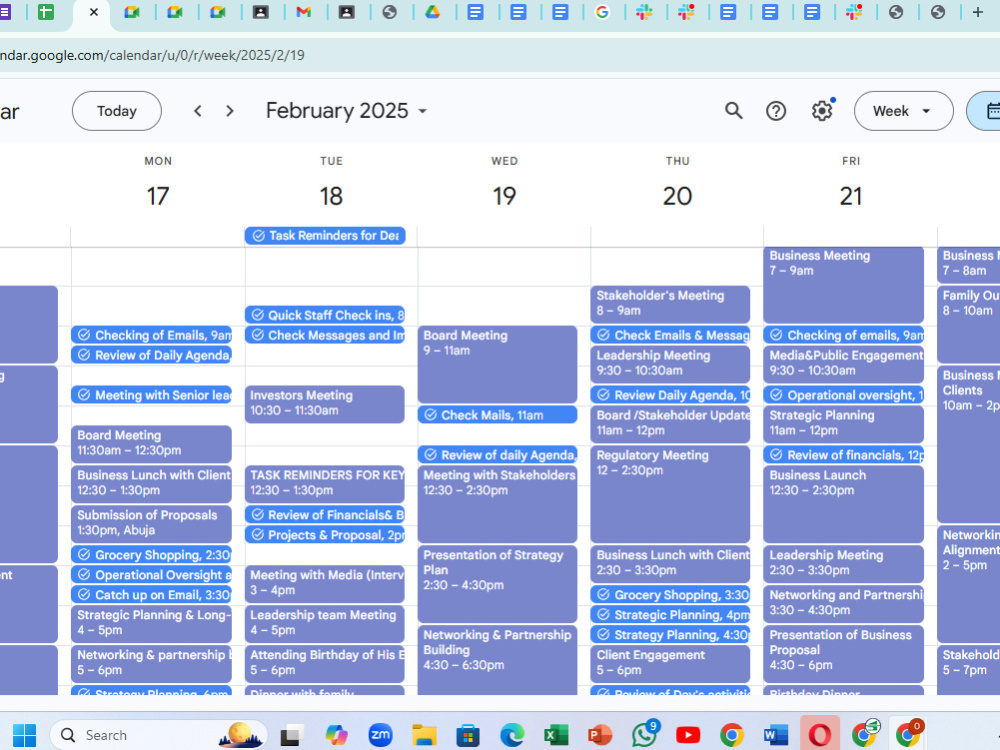Image resolution: width=1000 pixels, height=750 pixels.
Task: Open Media&Public Engagement event Friday
Action: click(844, 364)
